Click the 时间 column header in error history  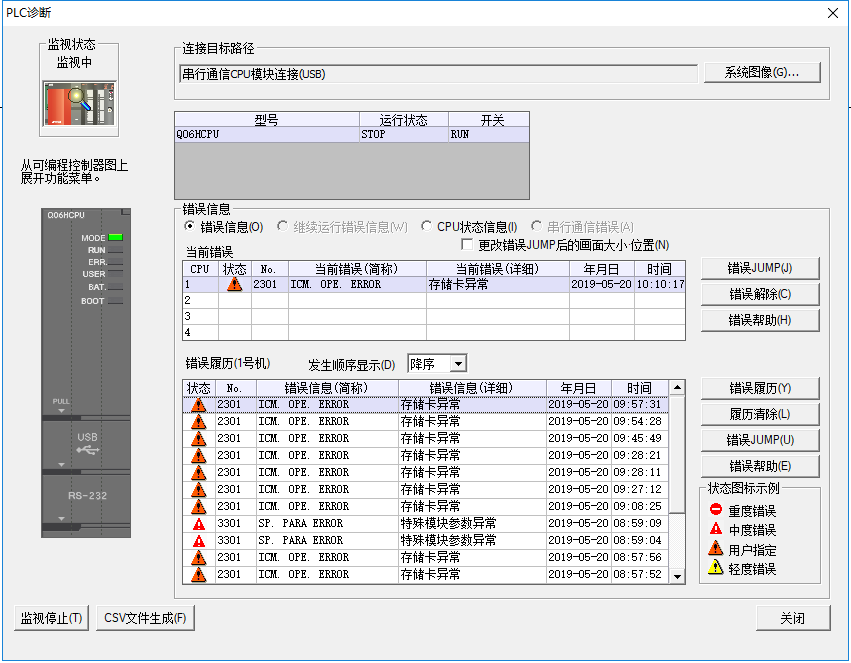tap(639, 388)
